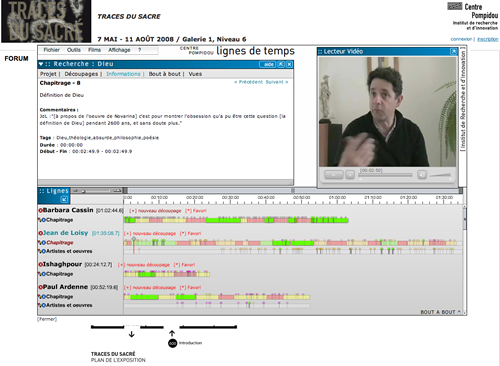The image size is (500, 366).
Task: Click the video progress bar
Action: 385,175
